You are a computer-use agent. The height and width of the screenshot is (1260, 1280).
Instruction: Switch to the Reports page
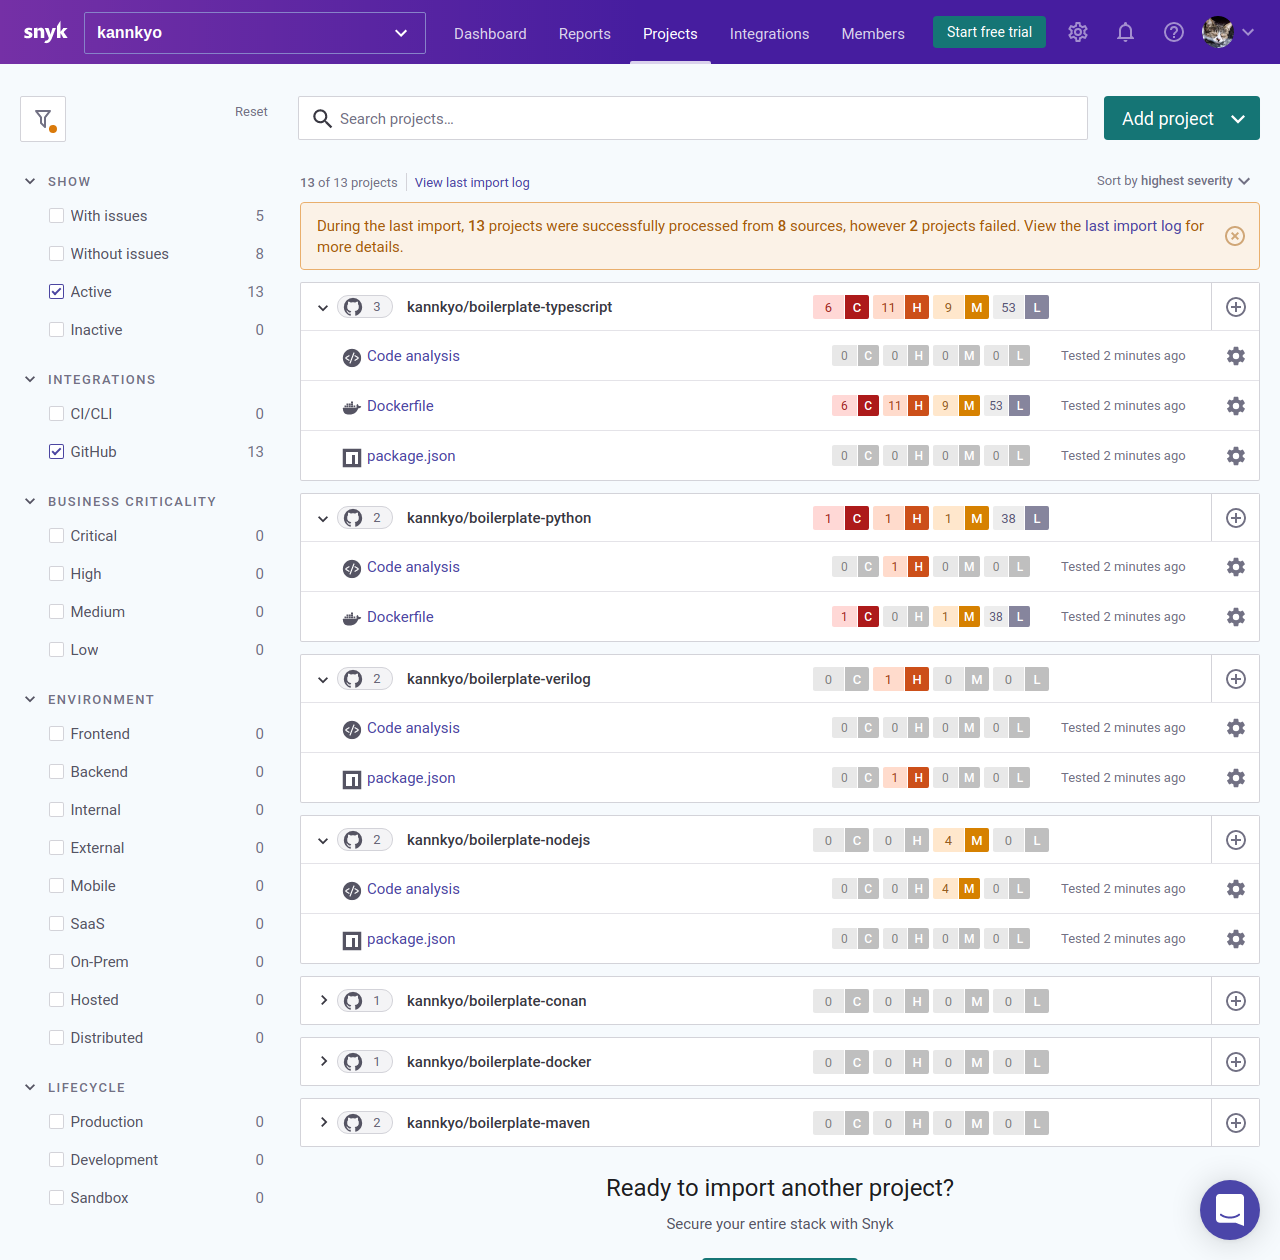[584, 33]
